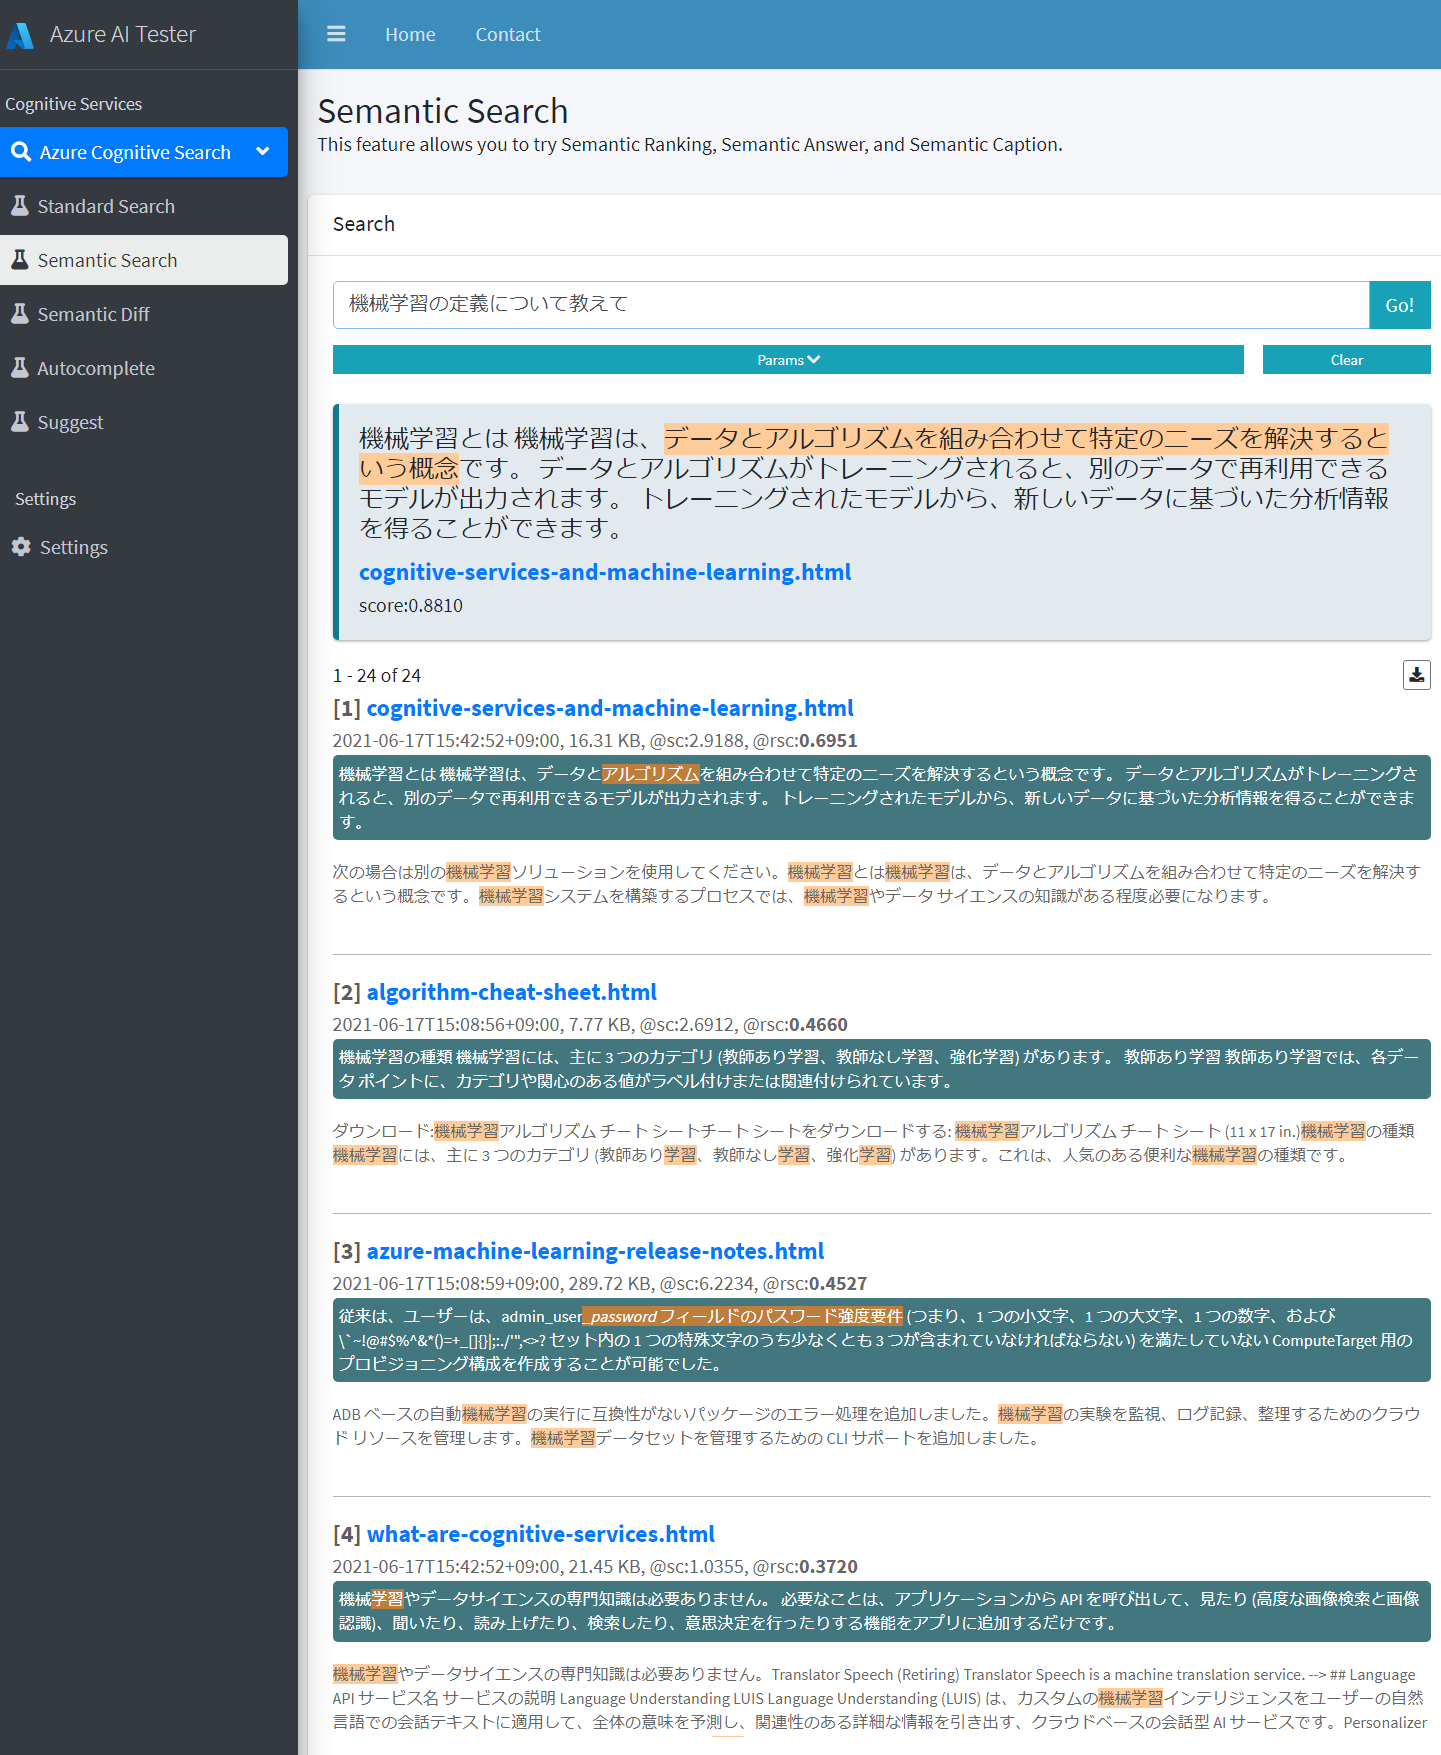The image size is (1441, 1755).
Task: Click the semantic caption box of result 4
Action: pyautogui.click(x=881, y=1611)
